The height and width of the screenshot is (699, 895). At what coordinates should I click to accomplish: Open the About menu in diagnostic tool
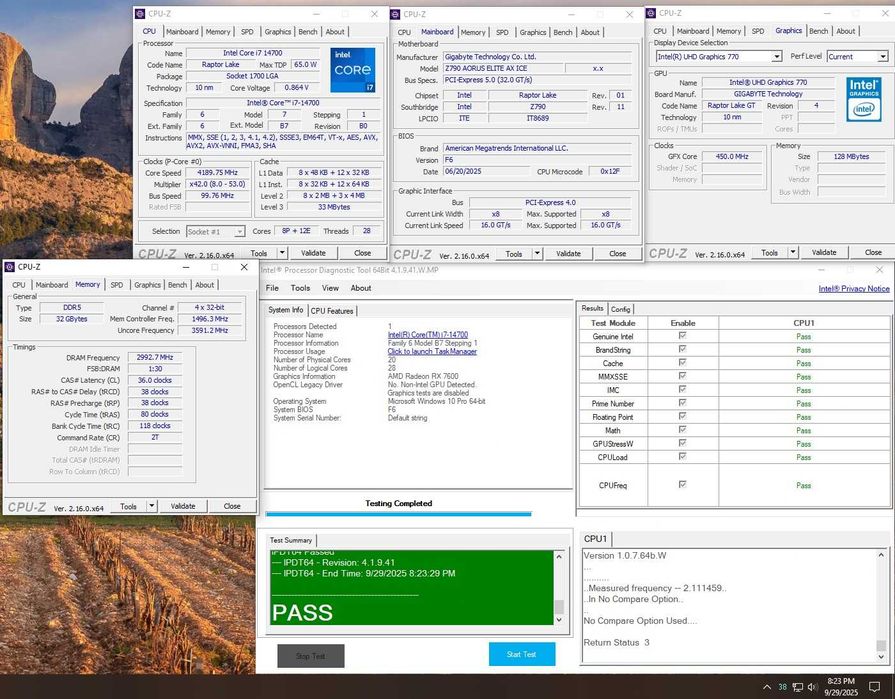(x=361, y=288)
